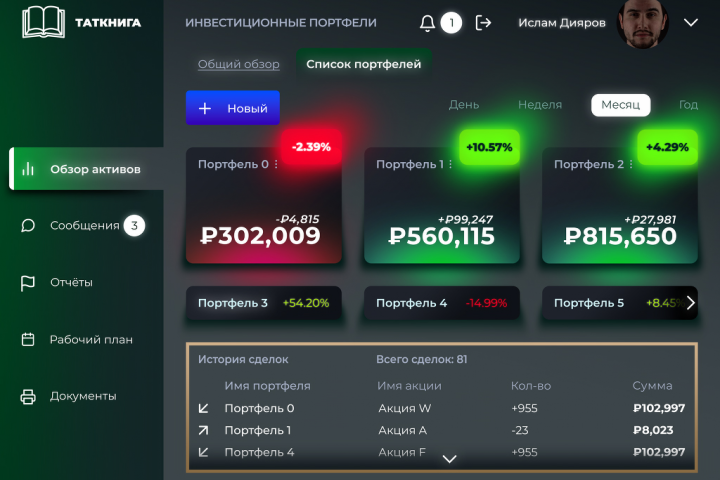Click bar chart icon for Обзор активов
The image size is (720, 480).
tap(28, 169)
